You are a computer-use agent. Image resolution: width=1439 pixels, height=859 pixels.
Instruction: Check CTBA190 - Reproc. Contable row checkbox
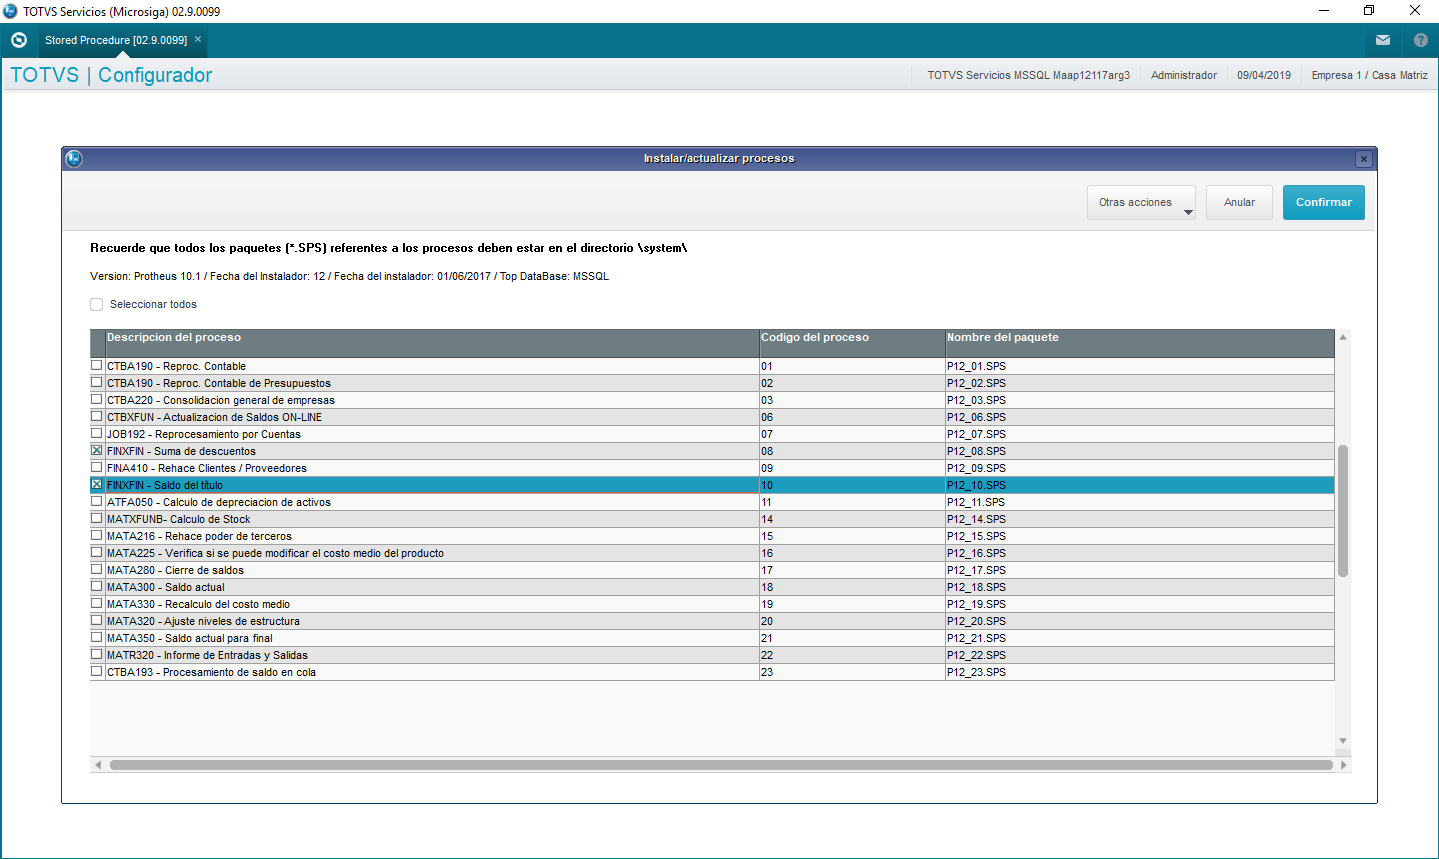(97, 366)
